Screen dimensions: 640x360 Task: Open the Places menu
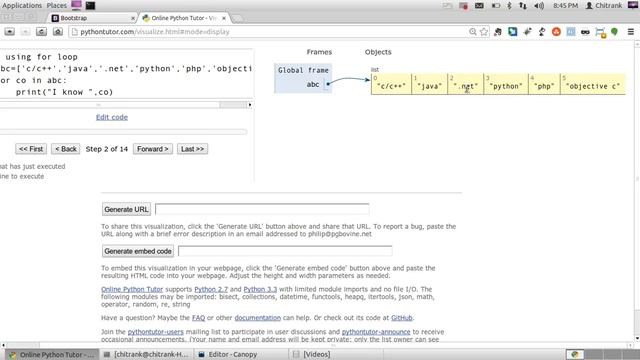click(57, 5)
